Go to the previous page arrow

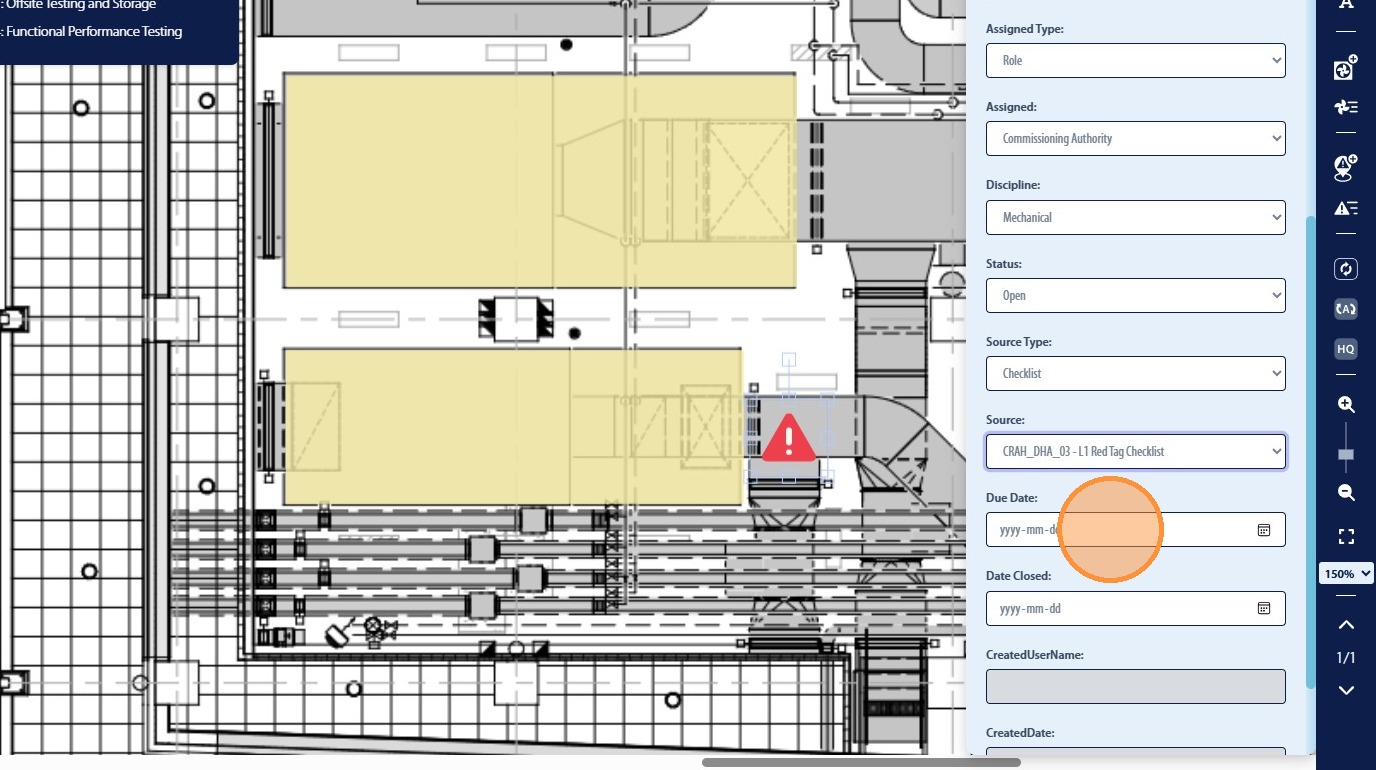(1346, 625)
